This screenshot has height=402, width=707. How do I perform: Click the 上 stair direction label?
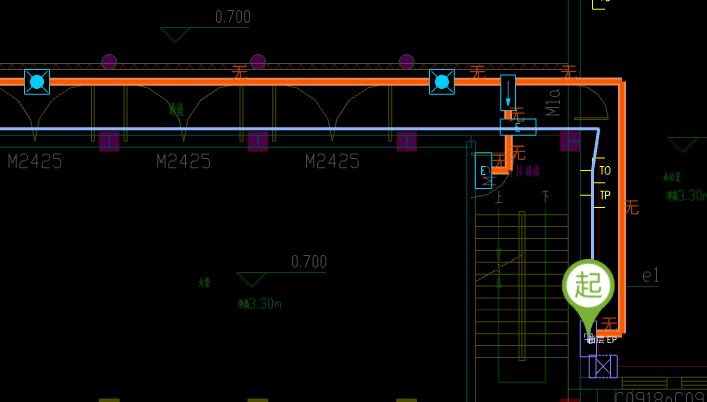pyautogui.click(x=499, y=197)
